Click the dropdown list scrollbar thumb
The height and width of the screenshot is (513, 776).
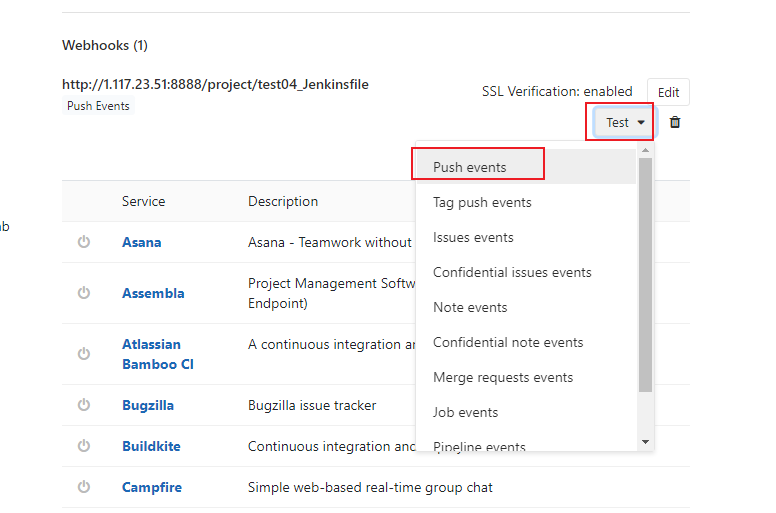click(x=645, y=275)
